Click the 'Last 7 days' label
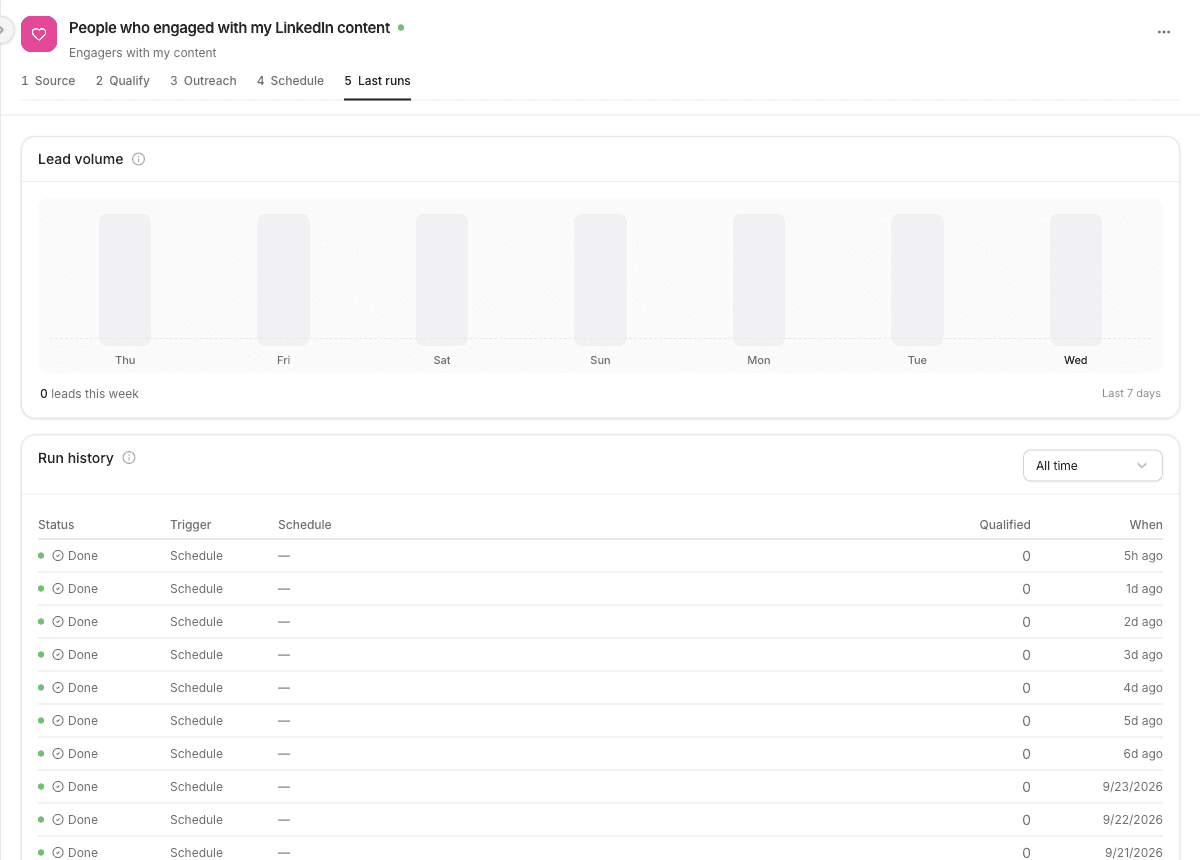The width and height of the screenshot is (1200, 860). click(x=1131, y=394)
